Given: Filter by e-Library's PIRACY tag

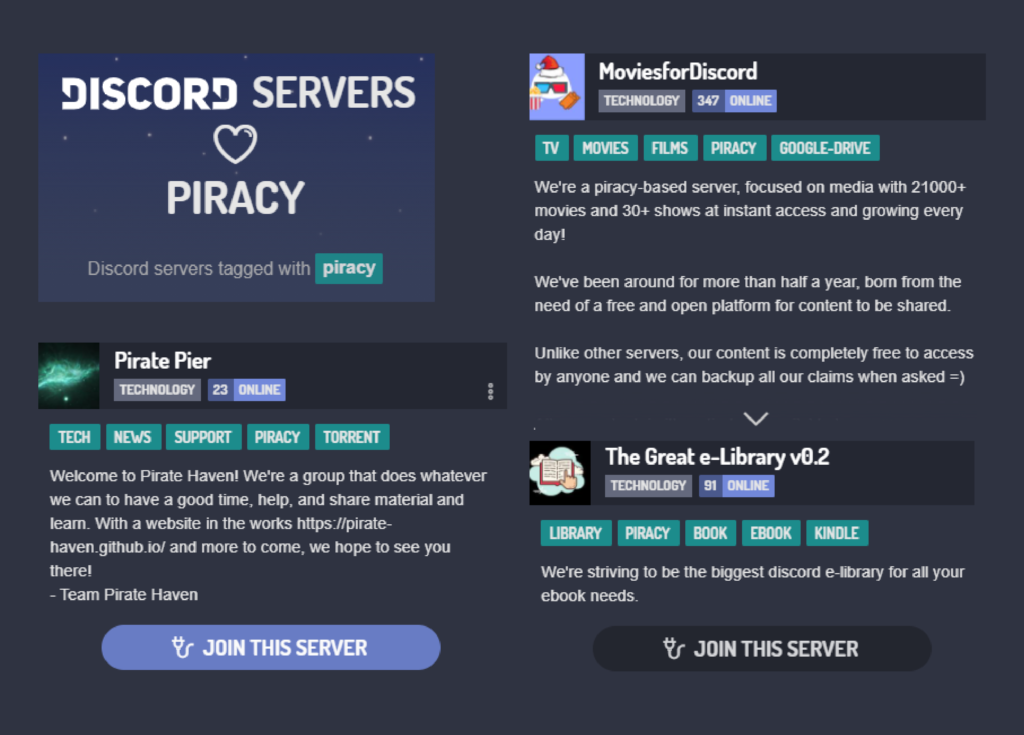Looking at the screenshot, I should 648,533.
